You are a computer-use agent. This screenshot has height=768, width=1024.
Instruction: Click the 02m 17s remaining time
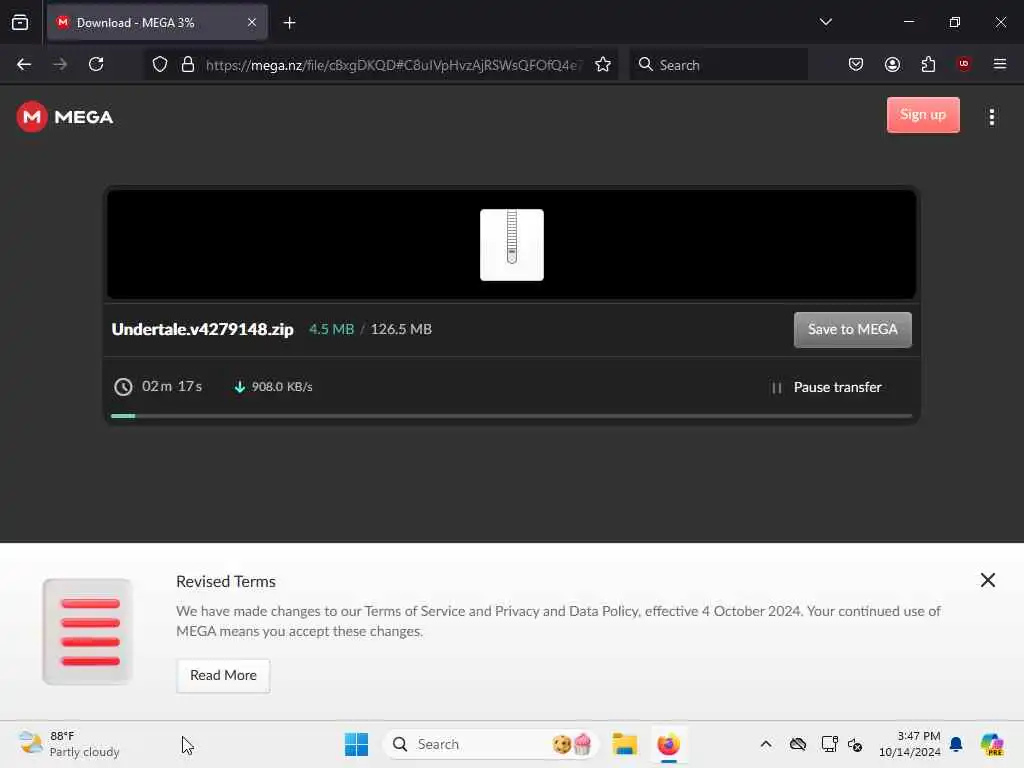(x=172, y=387)
